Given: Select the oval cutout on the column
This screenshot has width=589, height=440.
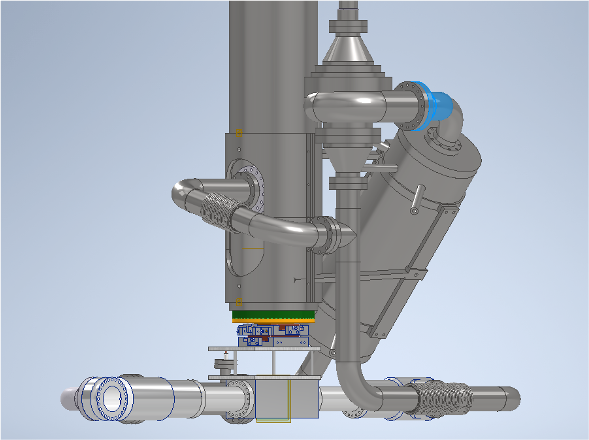Looking at the screenshot, I should click(x=244, y=256).
